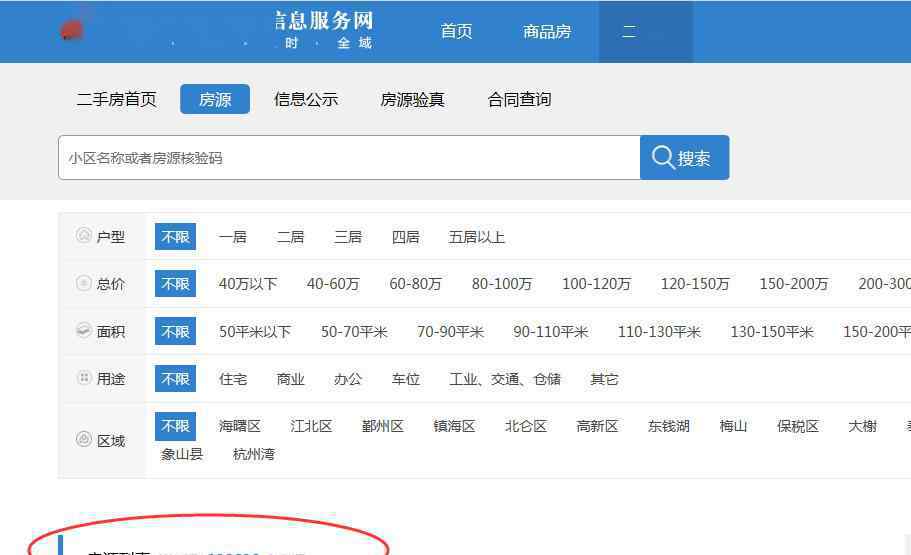
Task: Select 不限 in the 区域 row
Action: tap(175, 426)
